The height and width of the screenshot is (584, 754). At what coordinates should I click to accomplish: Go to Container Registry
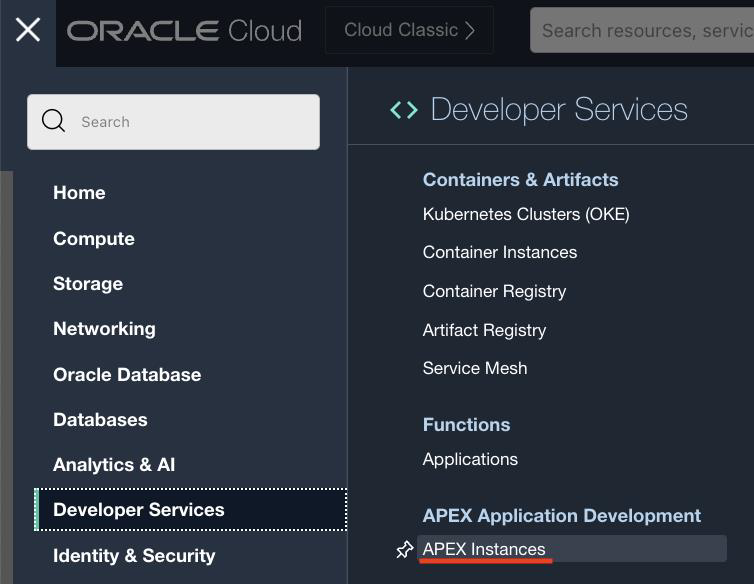pyautogui.click(x=494, y=291)
